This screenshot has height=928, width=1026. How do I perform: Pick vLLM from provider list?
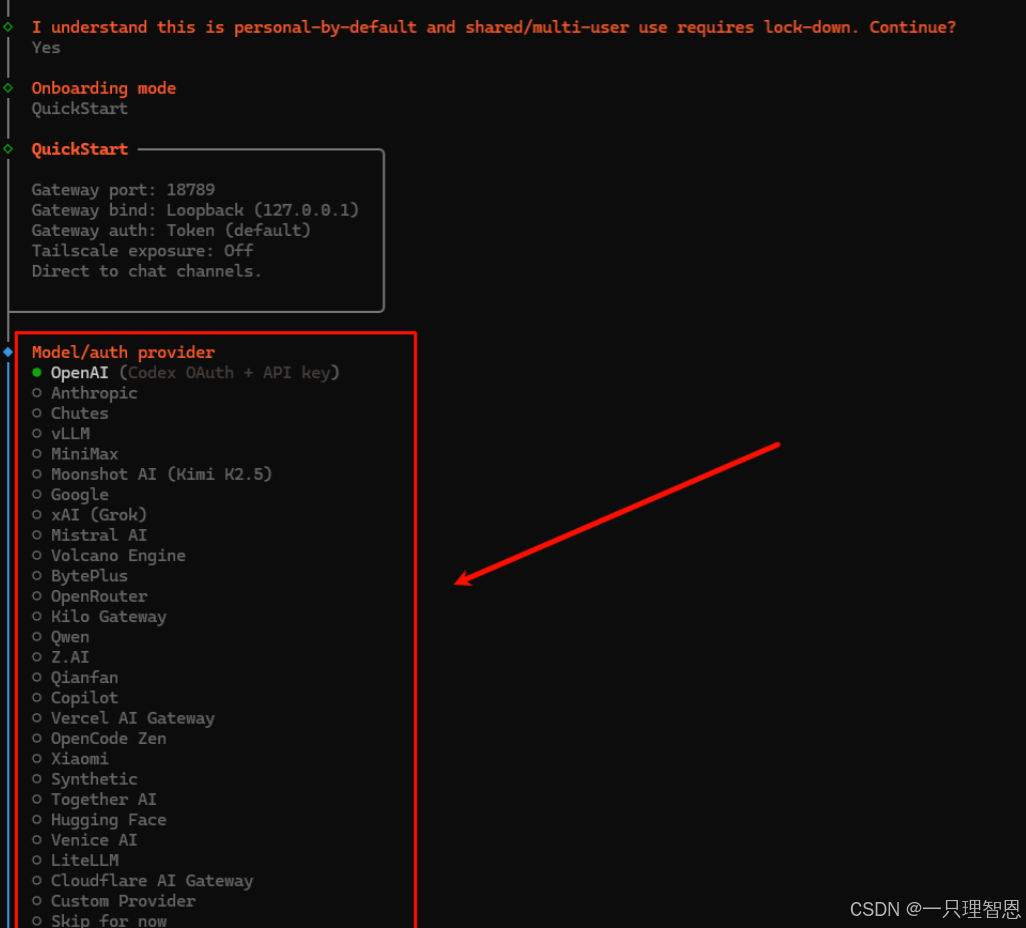61,433
